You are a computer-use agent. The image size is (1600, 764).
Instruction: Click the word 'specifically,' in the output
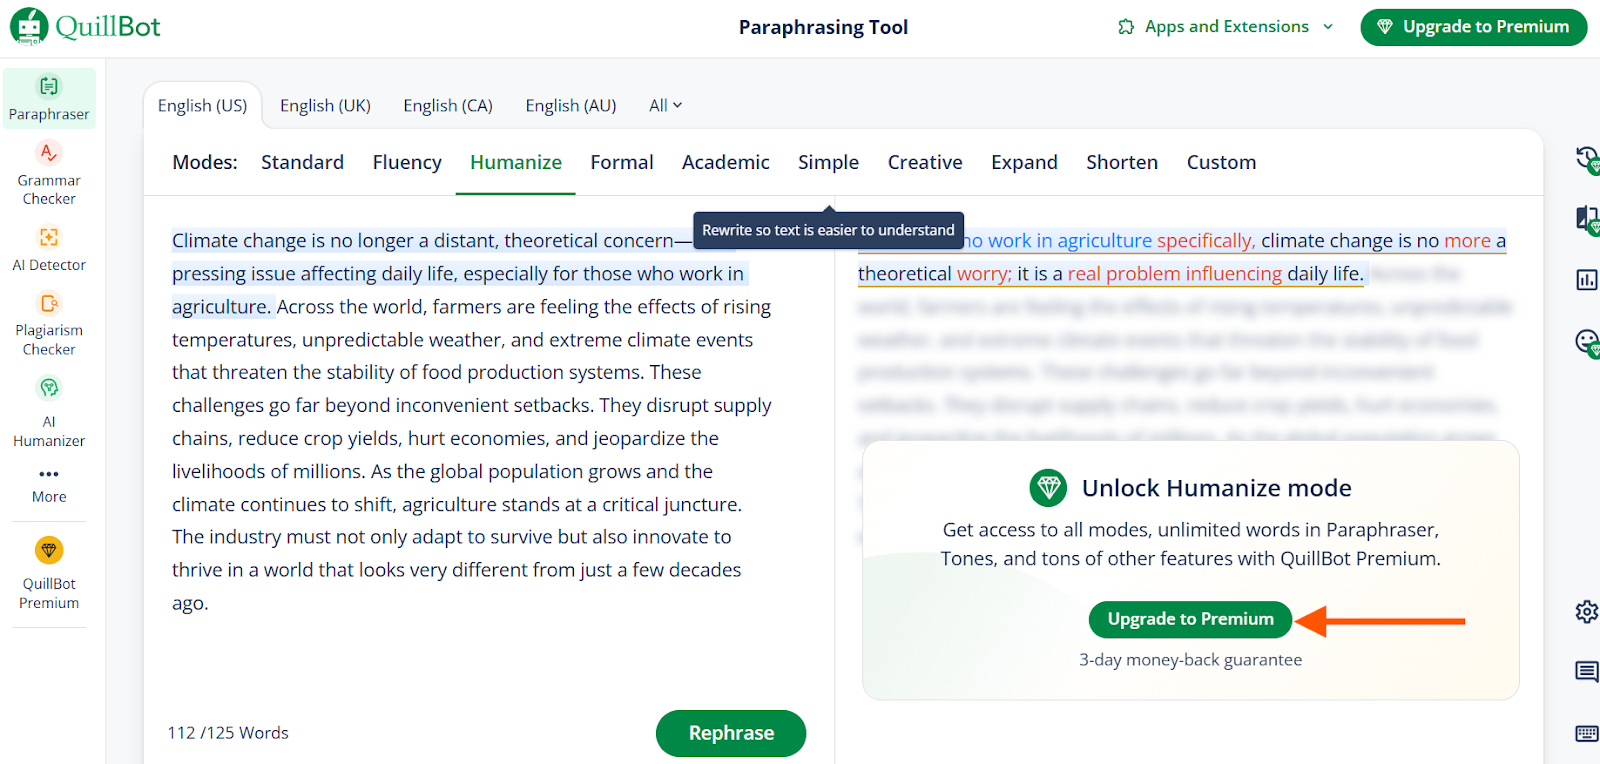[1206, 240]
